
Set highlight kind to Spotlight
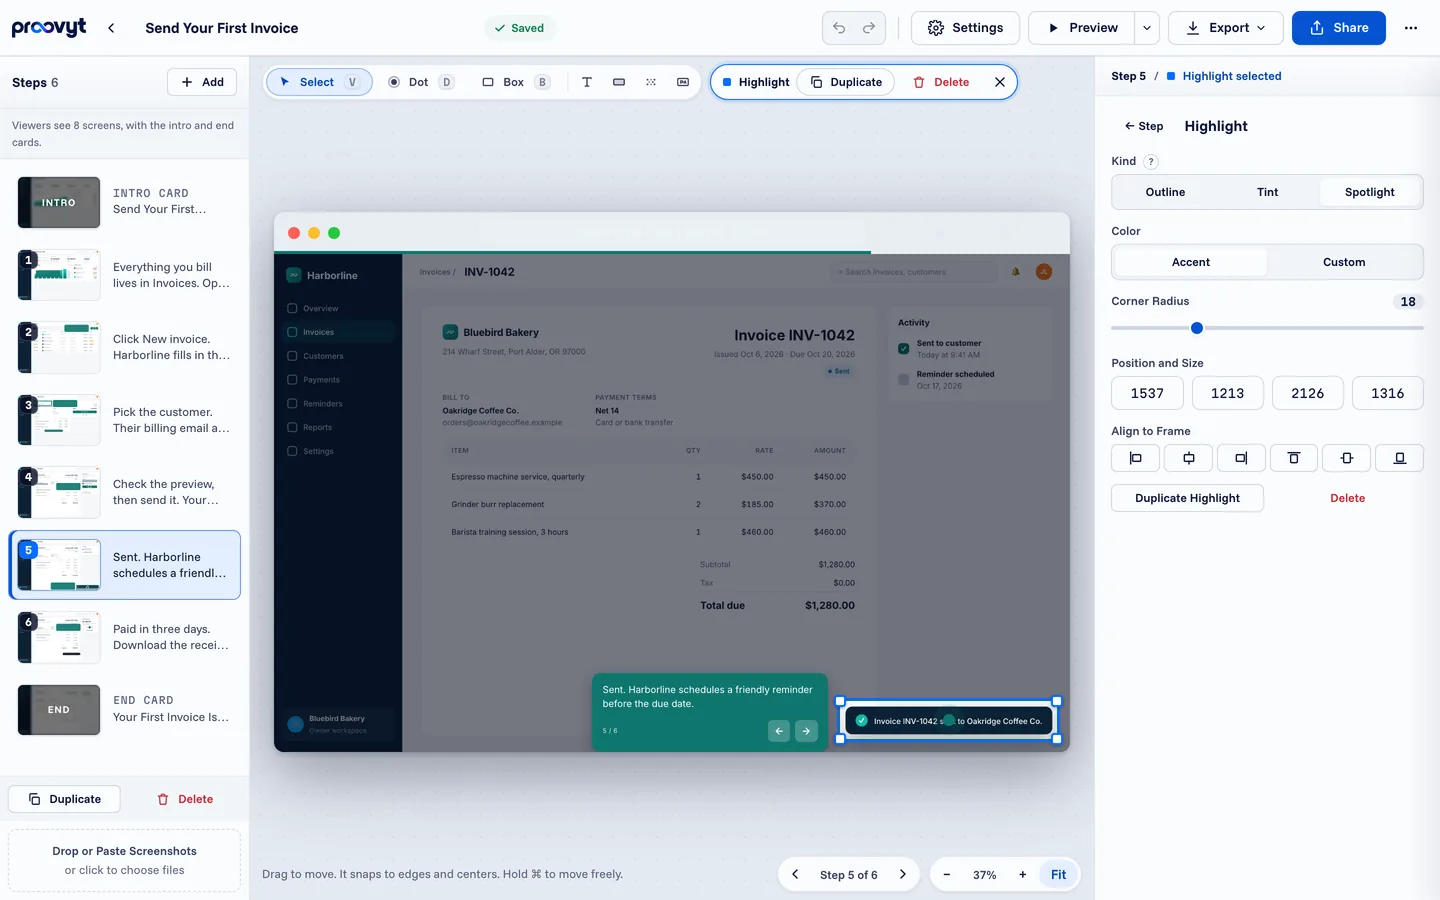click(x=1369, y=192)
